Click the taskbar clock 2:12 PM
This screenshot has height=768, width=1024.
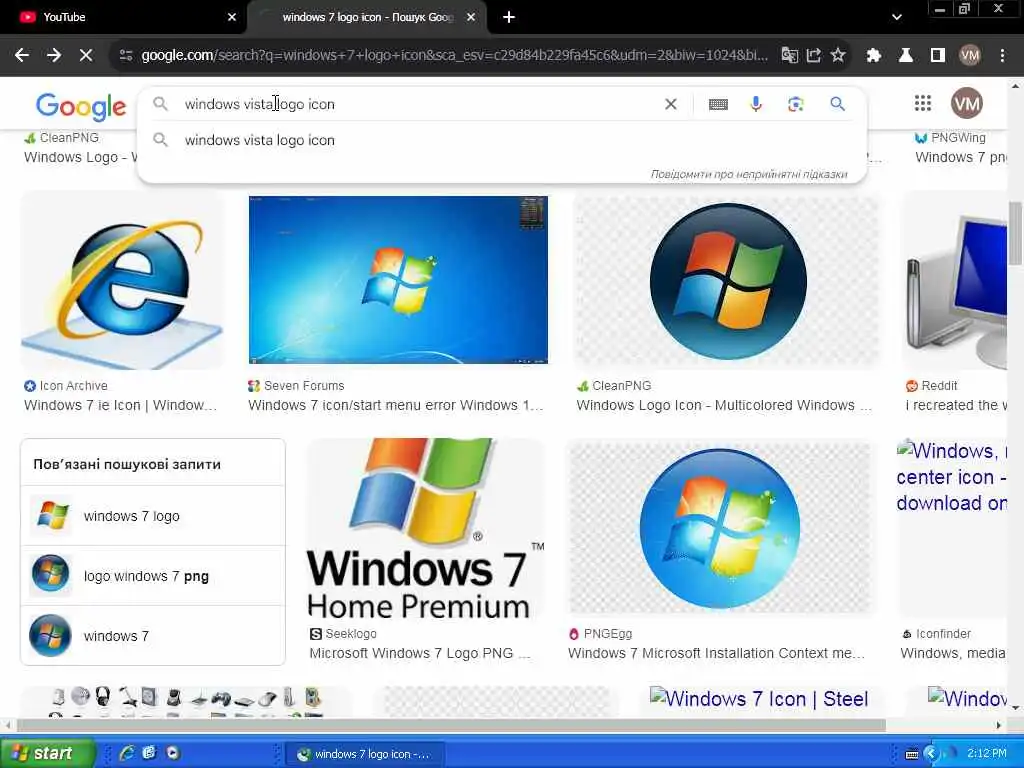tap(987, 754)
